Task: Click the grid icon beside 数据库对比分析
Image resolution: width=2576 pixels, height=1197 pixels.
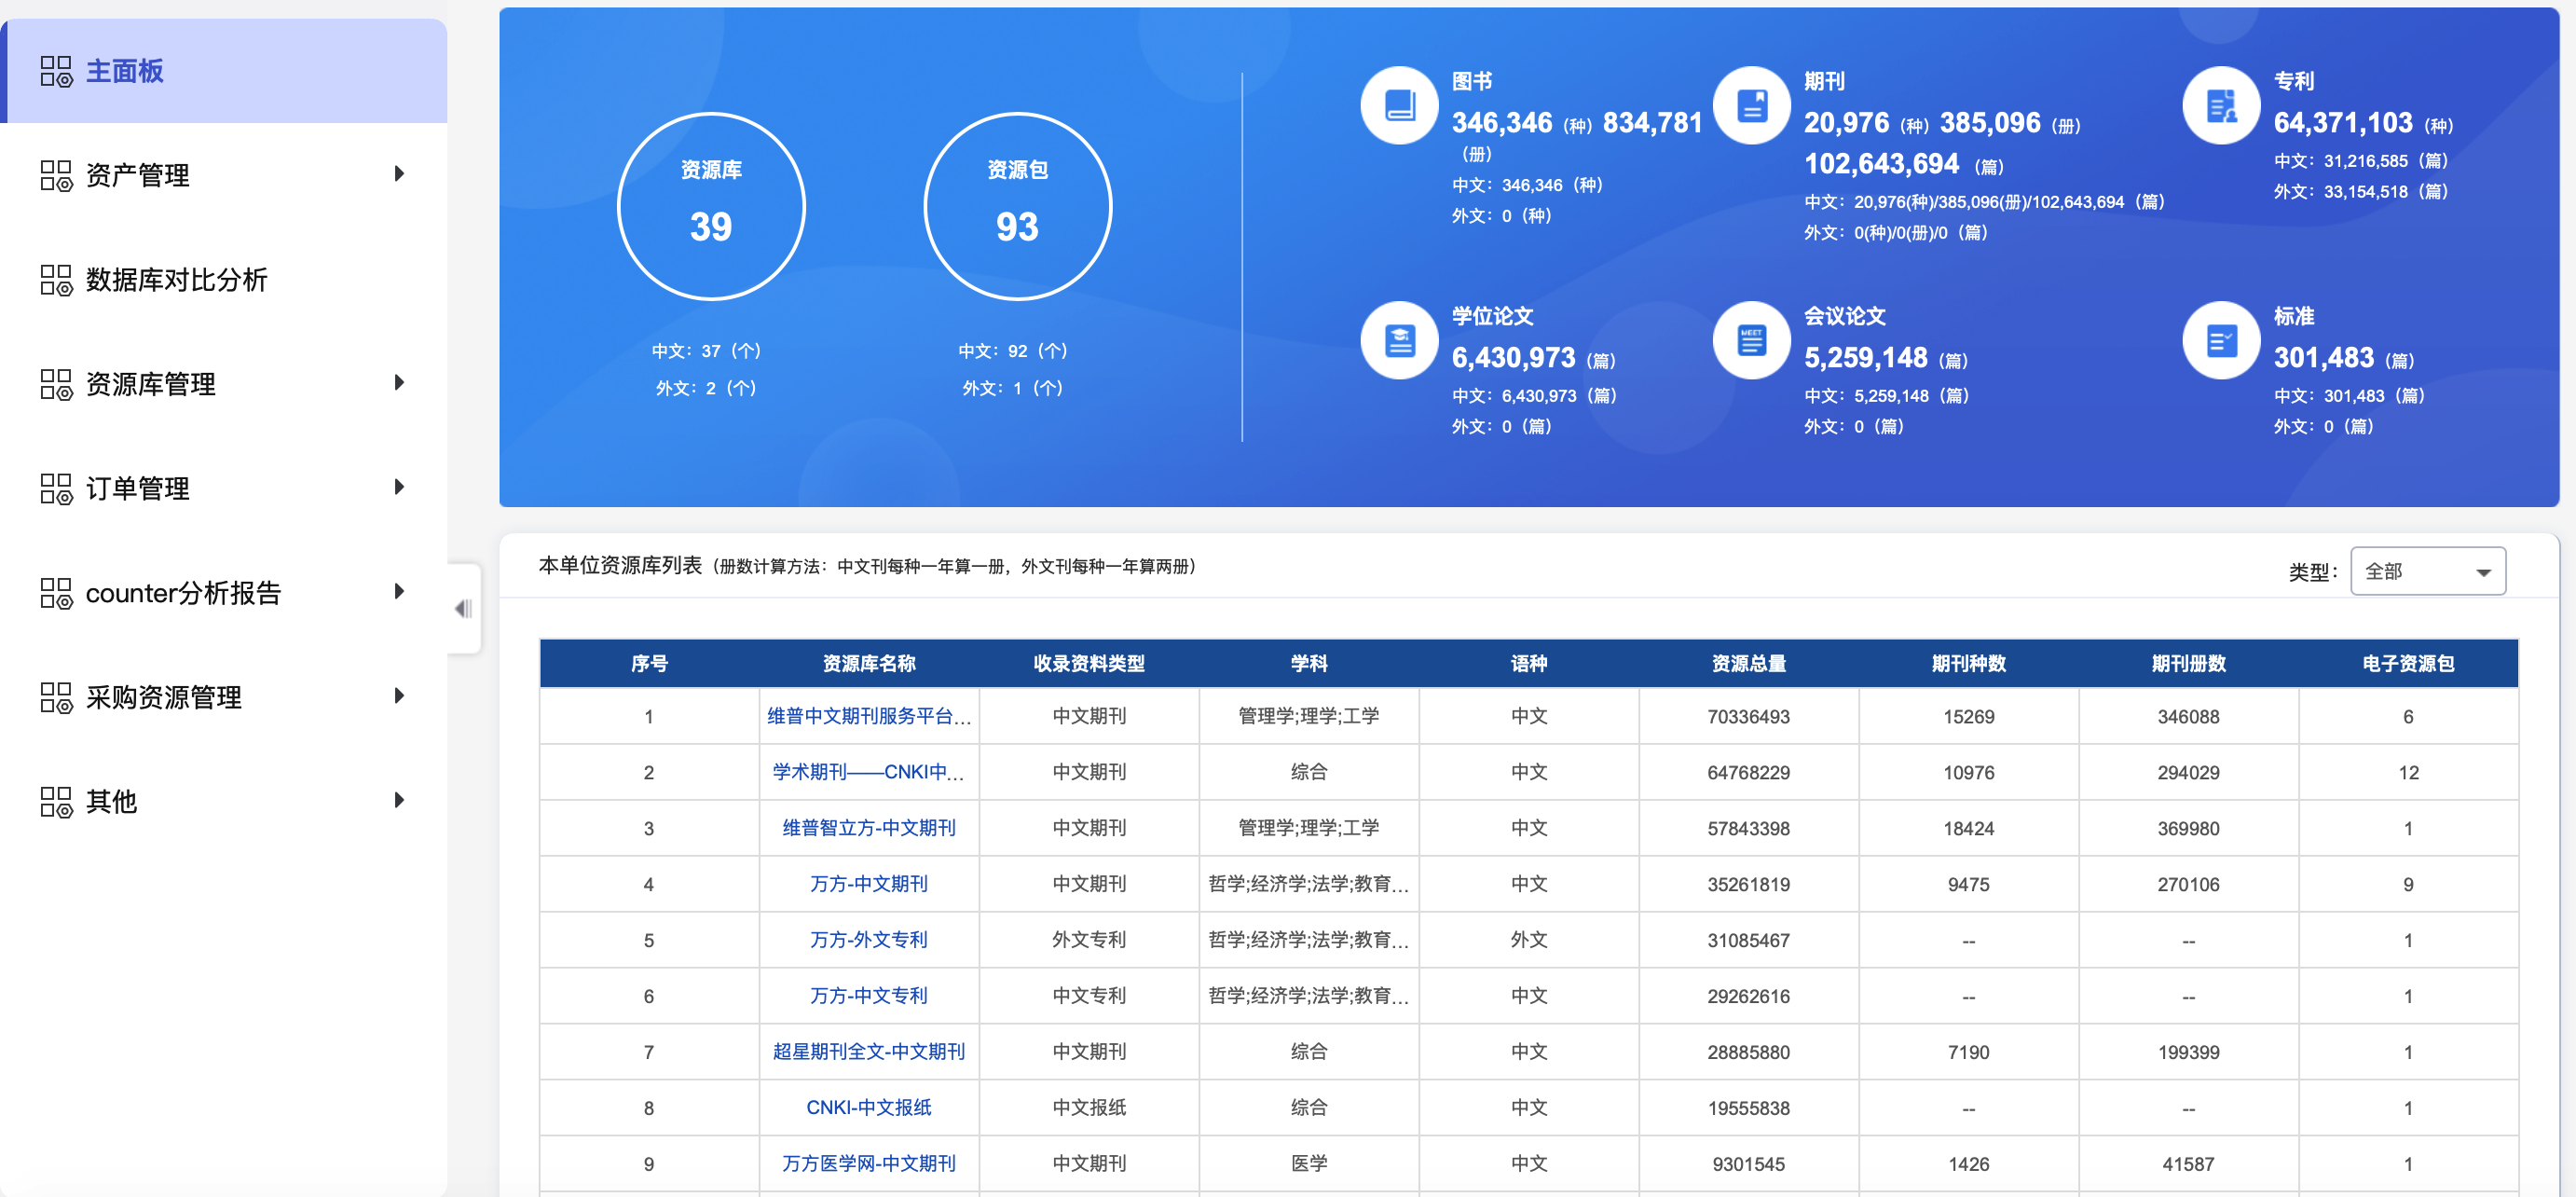Action: [x=56, y=280]
